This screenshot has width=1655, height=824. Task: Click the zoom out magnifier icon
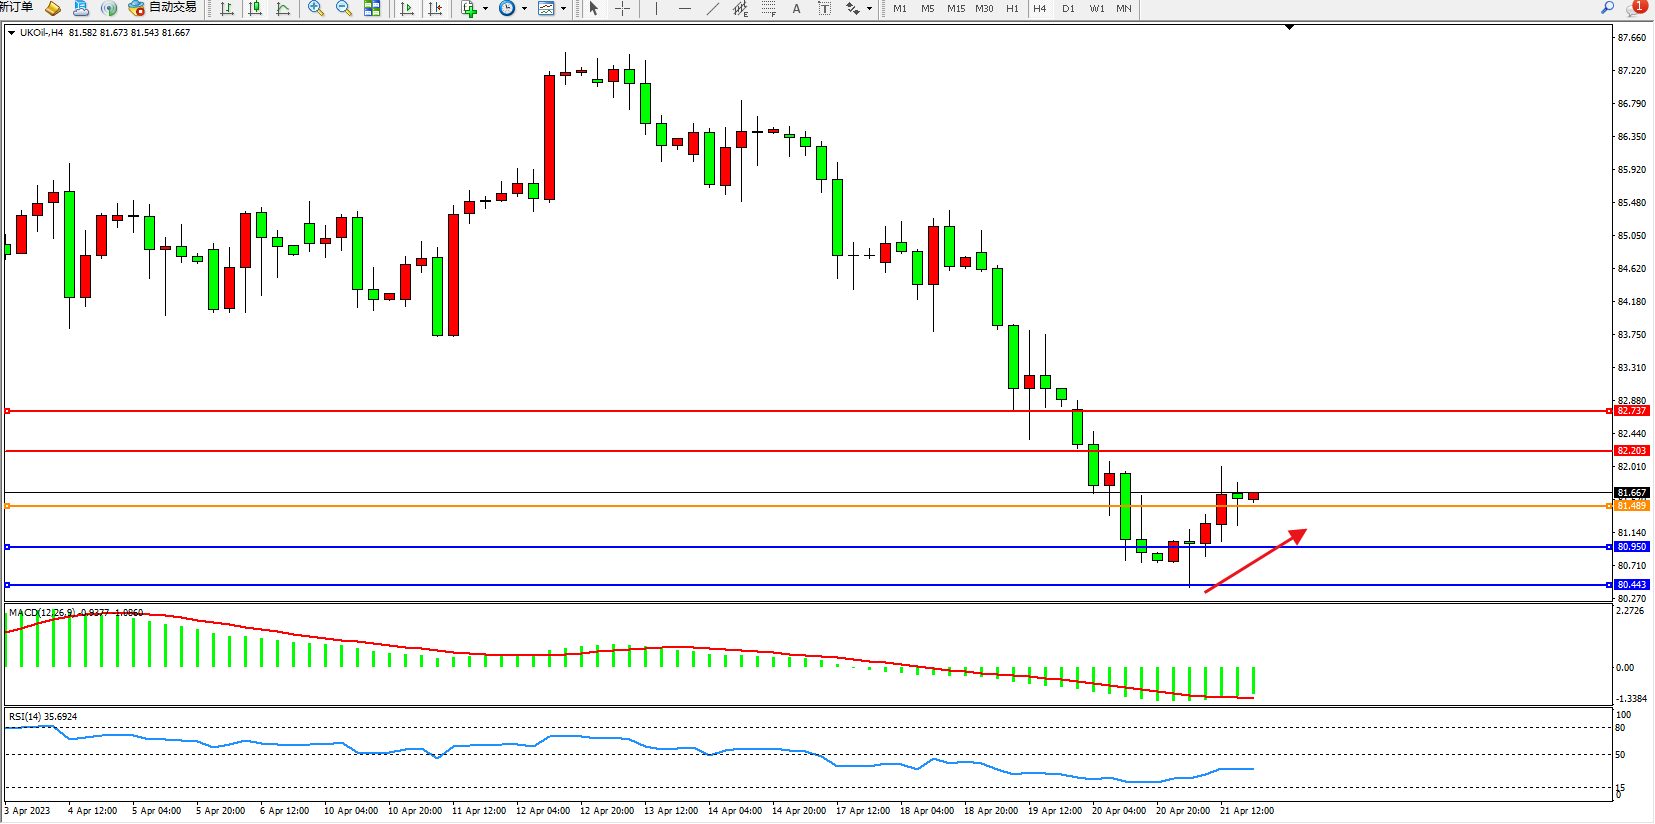(344, 9)
